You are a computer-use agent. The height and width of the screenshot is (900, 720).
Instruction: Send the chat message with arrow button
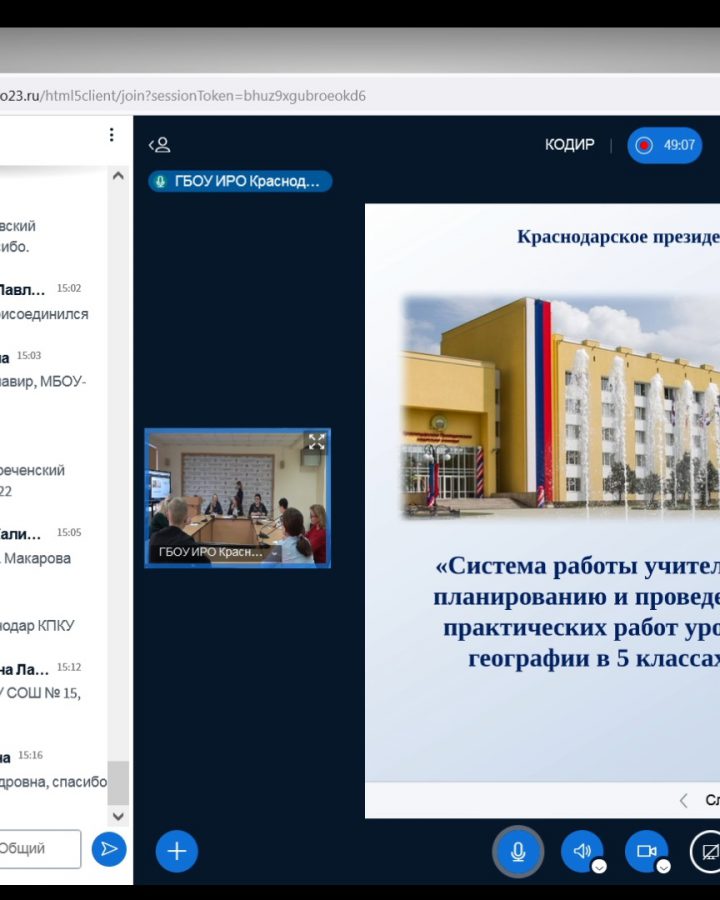click(x=109, y=849)
